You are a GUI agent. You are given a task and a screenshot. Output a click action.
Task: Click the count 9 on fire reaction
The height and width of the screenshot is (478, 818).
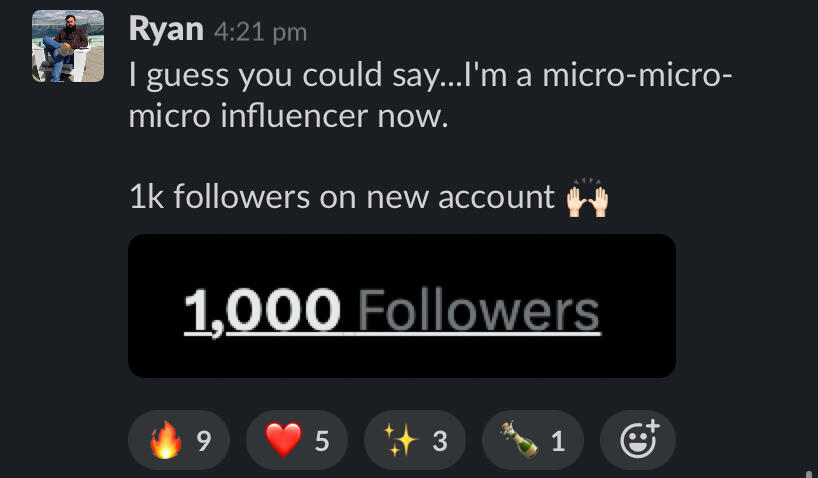click(203, 441)
